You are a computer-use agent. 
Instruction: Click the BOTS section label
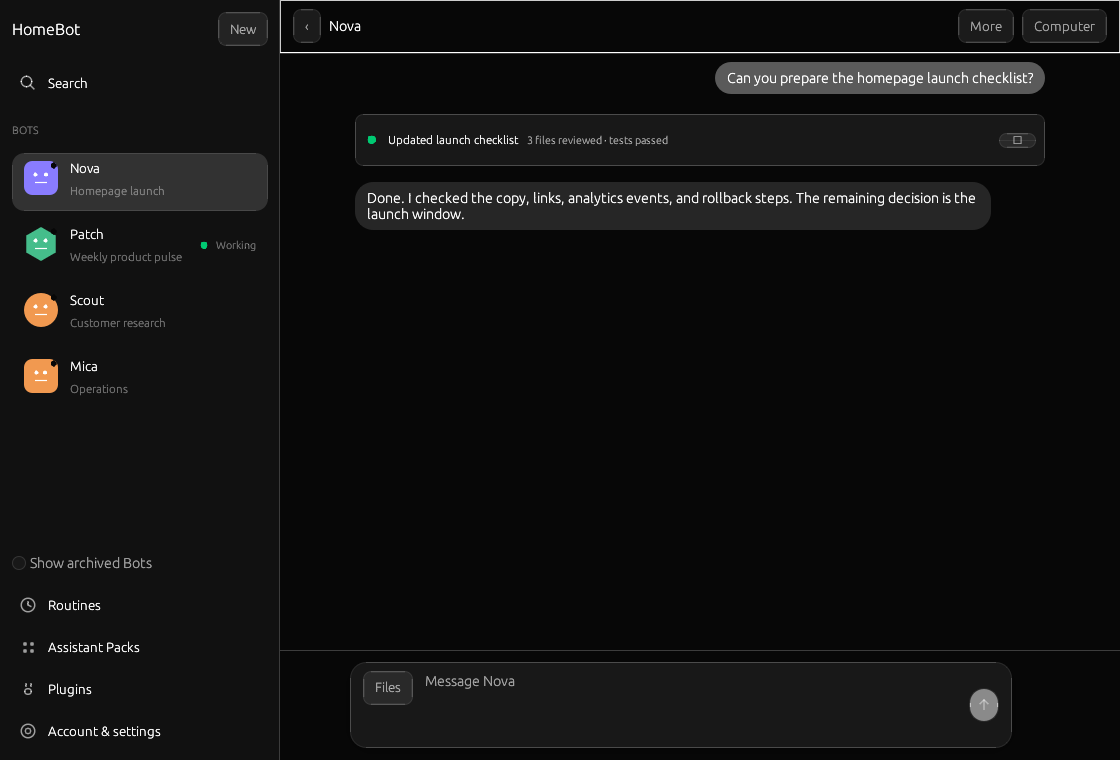[x=26, y=130]
